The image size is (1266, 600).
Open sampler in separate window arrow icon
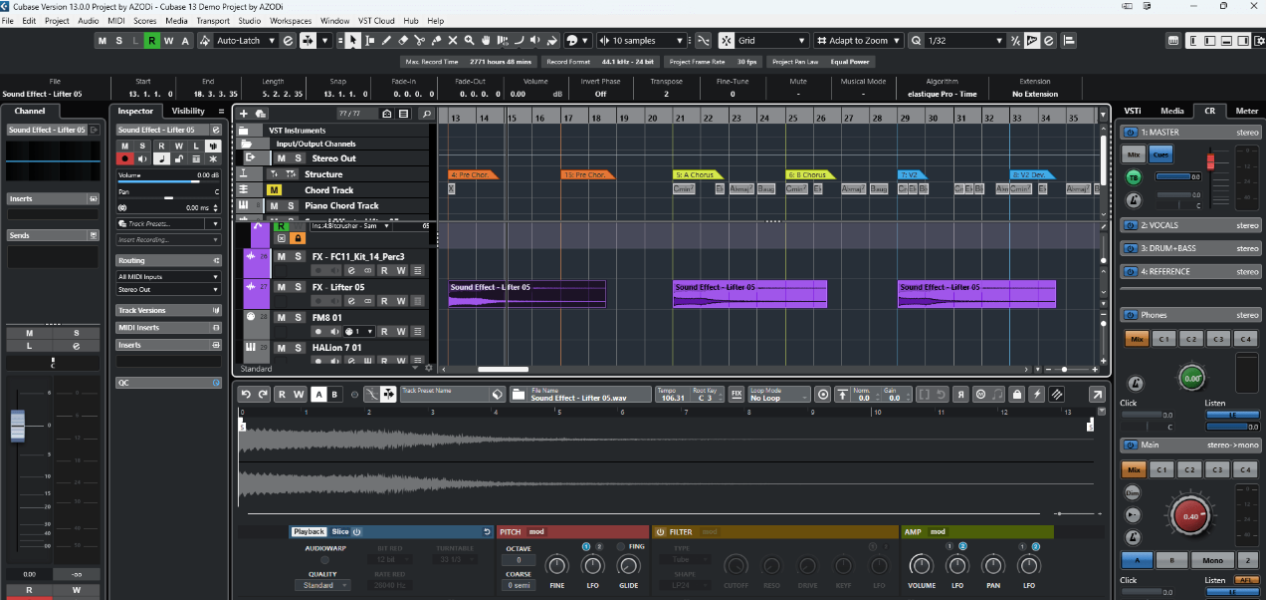pyautogui.click(x=1097, y=394)
